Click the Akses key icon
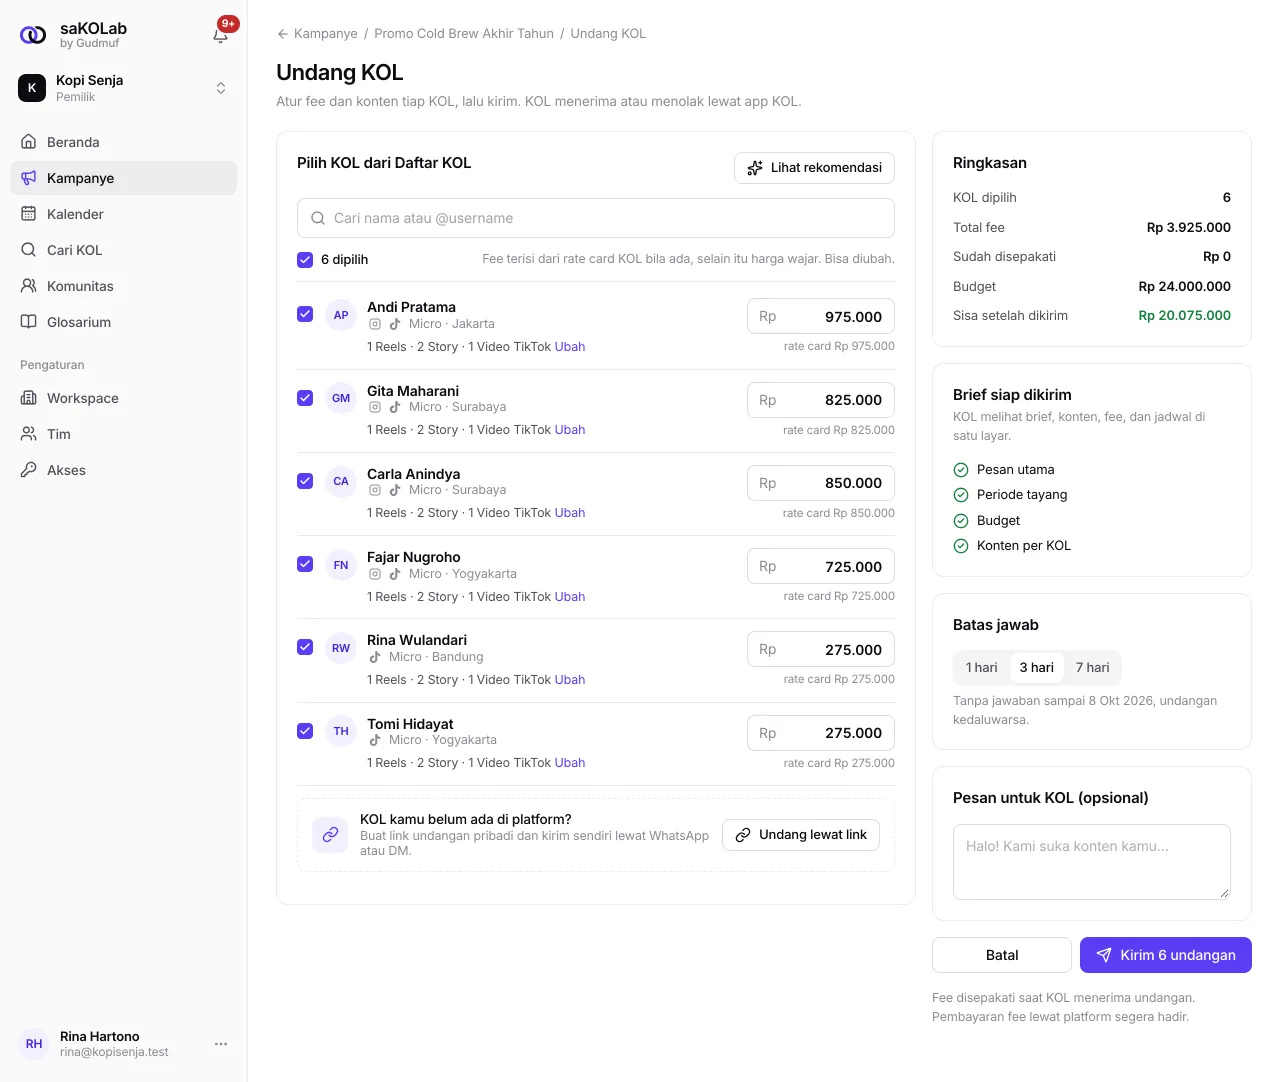1280x1082 pixels. (29, 470)
